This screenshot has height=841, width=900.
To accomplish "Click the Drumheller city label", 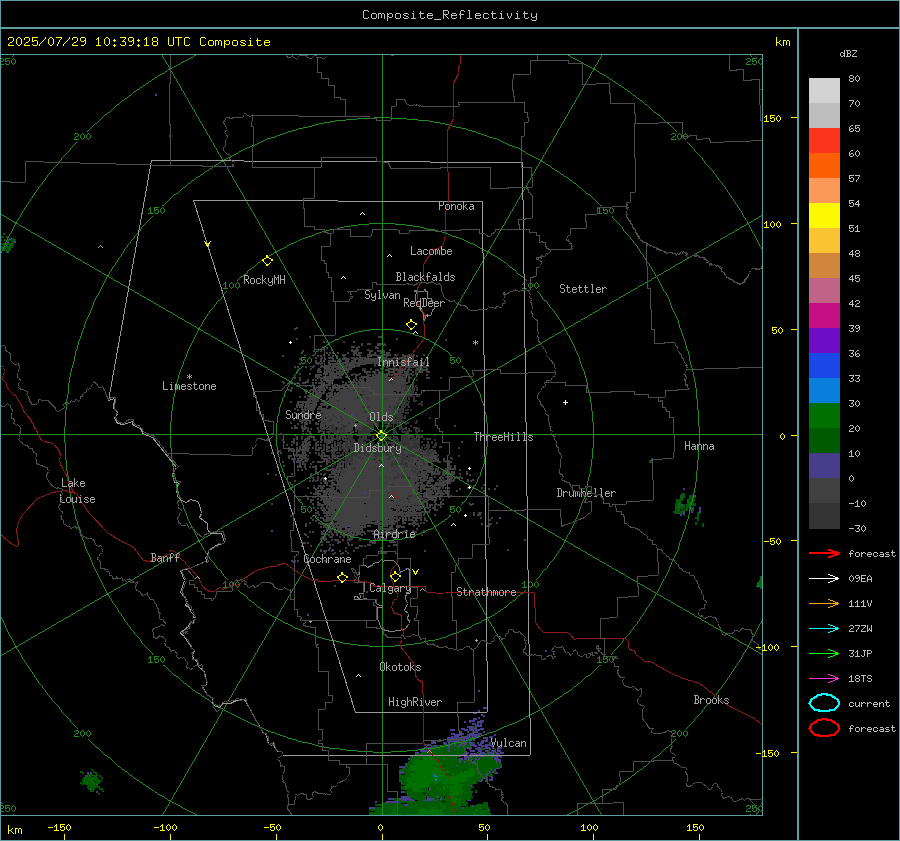I will (586, 493).
